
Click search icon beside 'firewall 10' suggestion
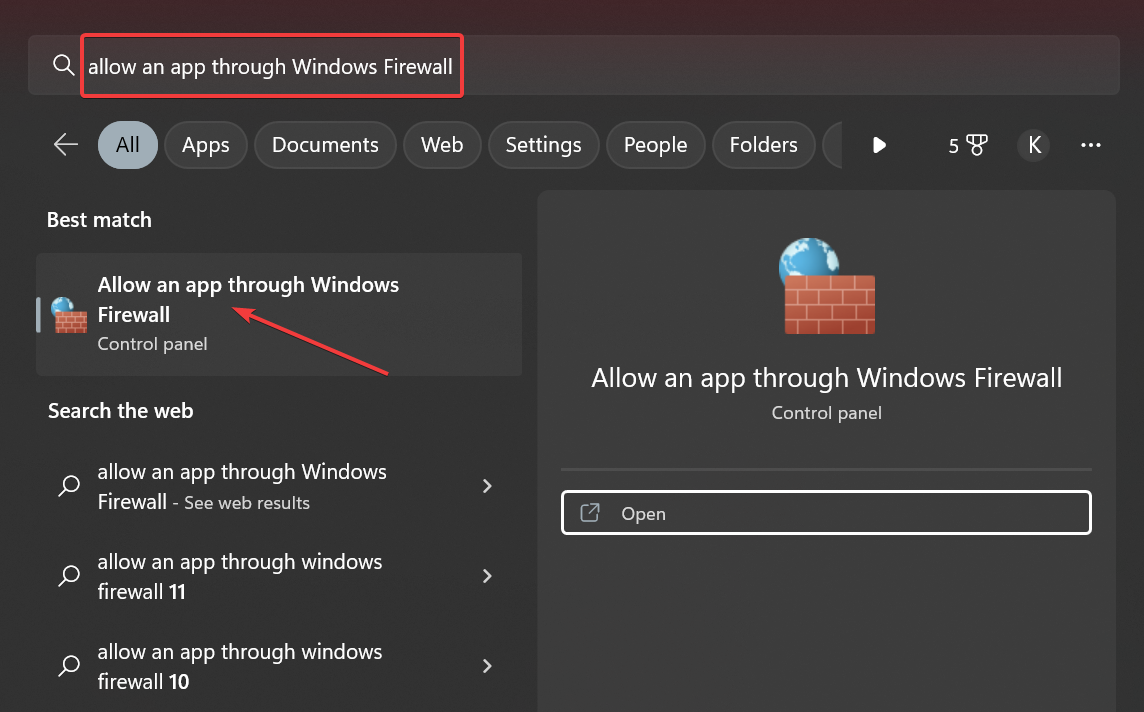click(69, 665)
